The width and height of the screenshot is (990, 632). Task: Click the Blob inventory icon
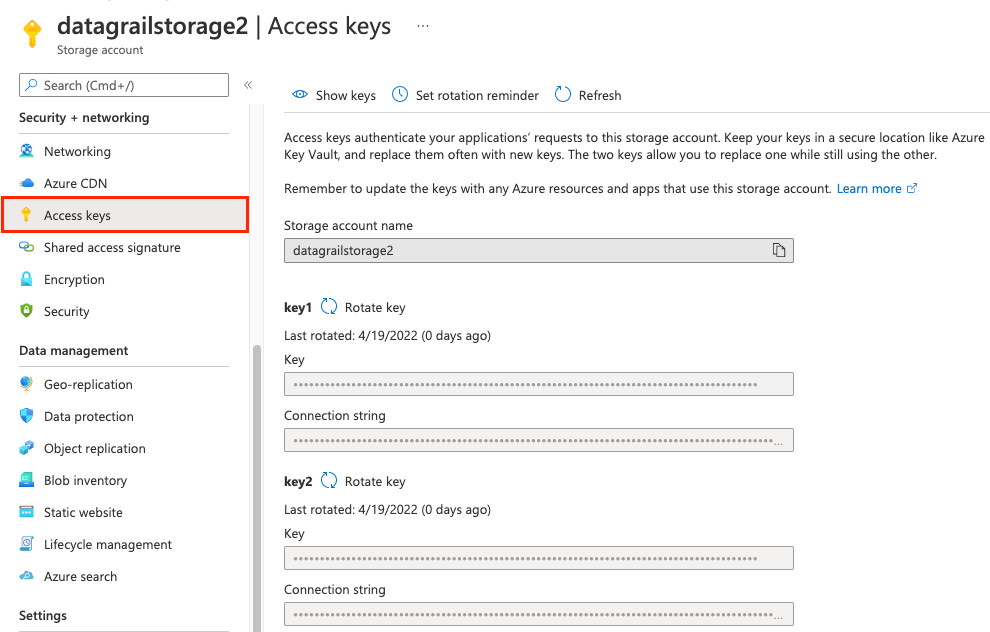point(27,480)
